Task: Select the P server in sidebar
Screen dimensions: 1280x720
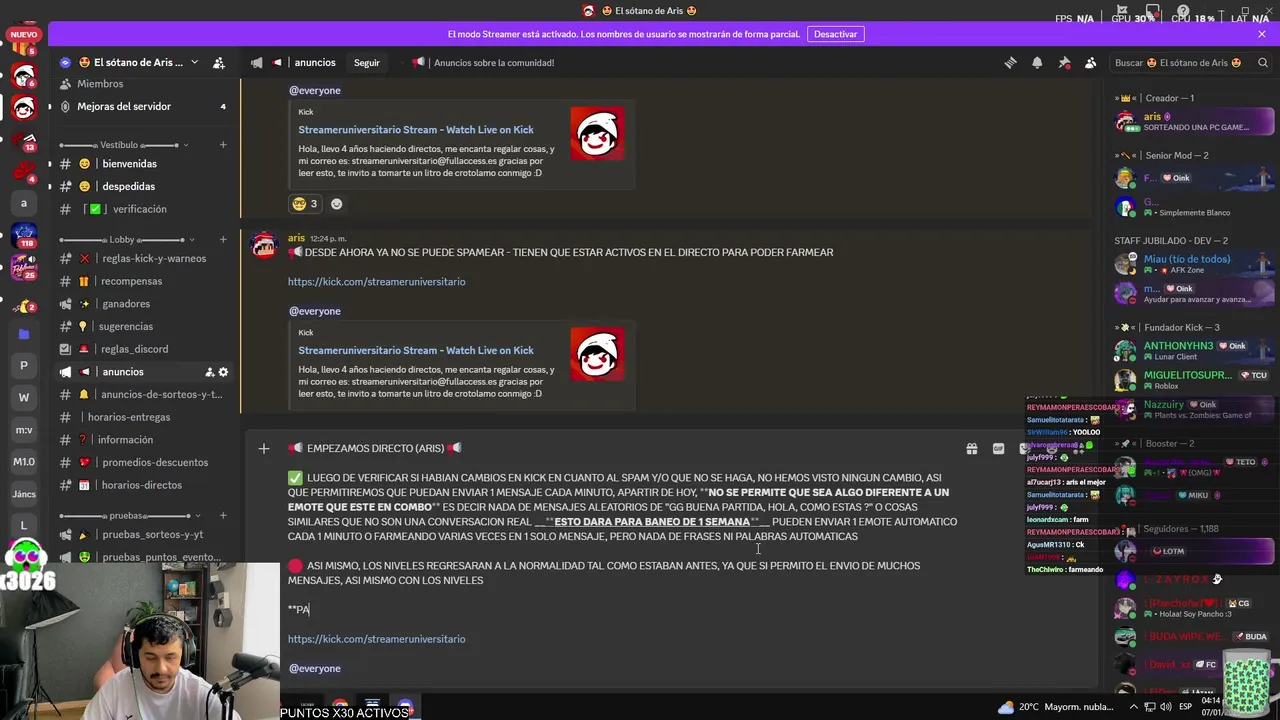Action: [24, 365]
